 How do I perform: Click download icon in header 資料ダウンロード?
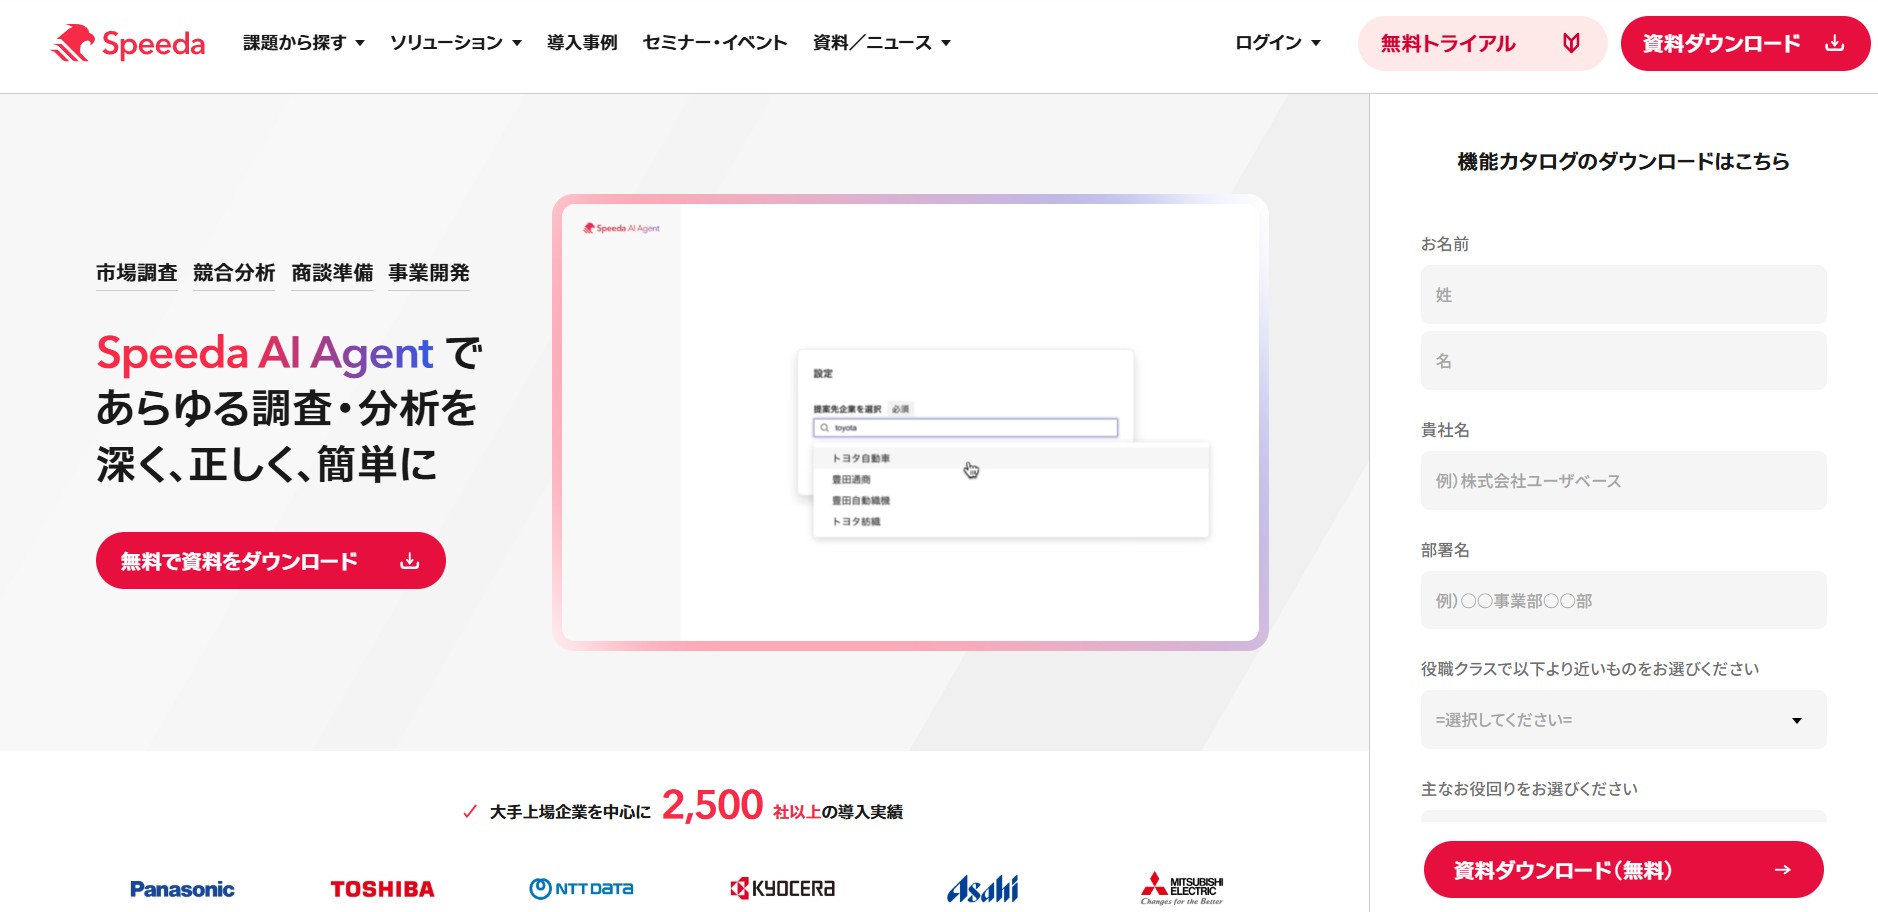pos(1834,43)
